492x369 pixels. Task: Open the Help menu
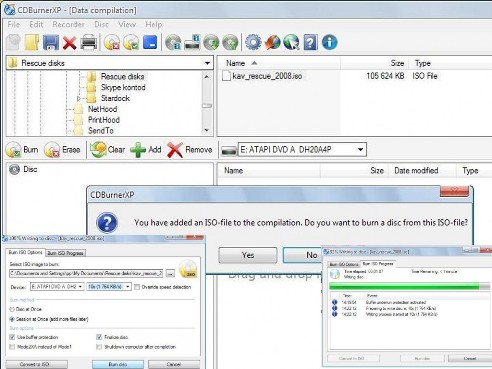153,24
